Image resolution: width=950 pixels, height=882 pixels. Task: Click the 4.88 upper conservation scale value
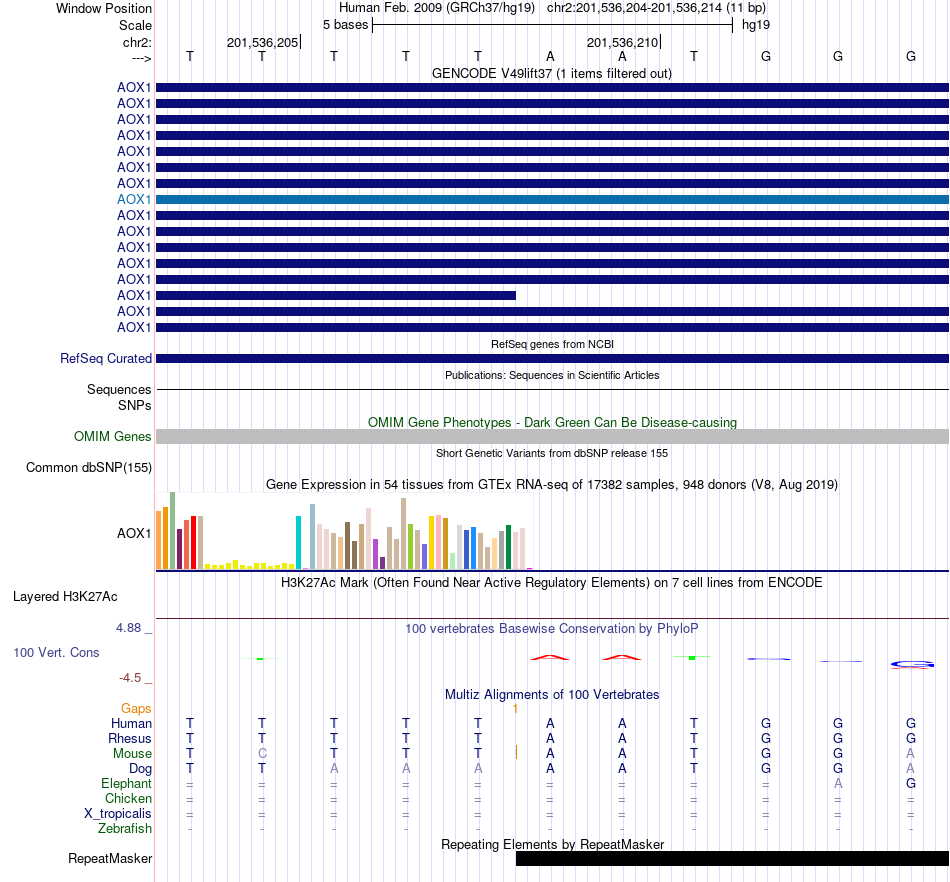[x=128, y=628]
